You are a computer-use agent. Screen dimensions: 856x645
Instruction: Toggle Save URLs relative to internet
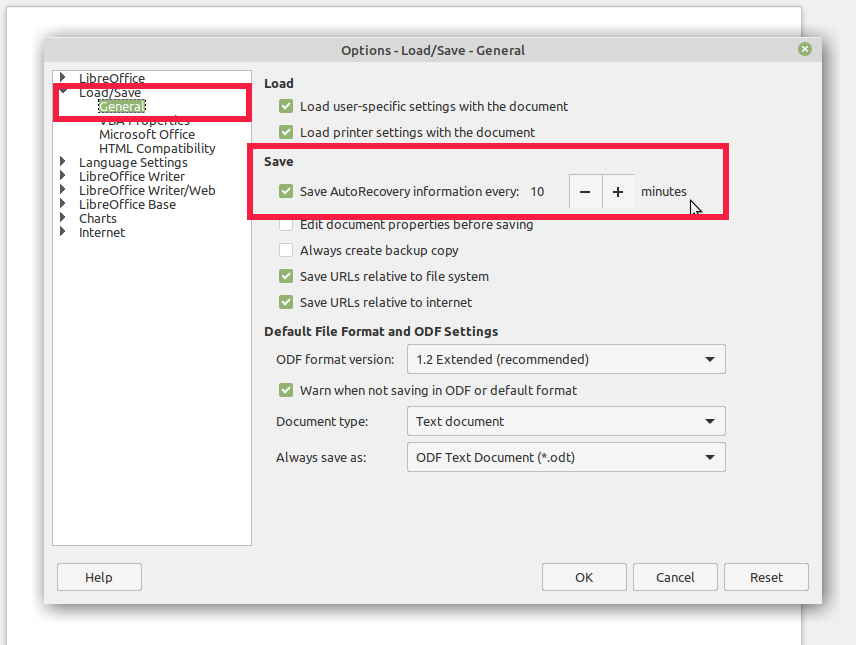[286, 302]
